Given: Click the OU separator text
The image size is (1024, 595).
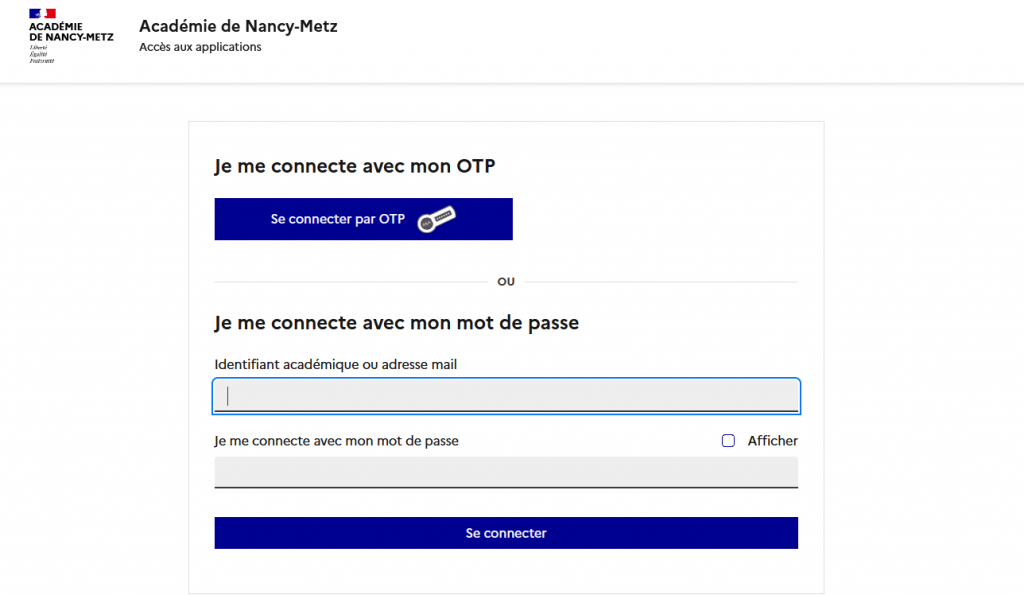Looking at the screenshot, I should (506, 282).
